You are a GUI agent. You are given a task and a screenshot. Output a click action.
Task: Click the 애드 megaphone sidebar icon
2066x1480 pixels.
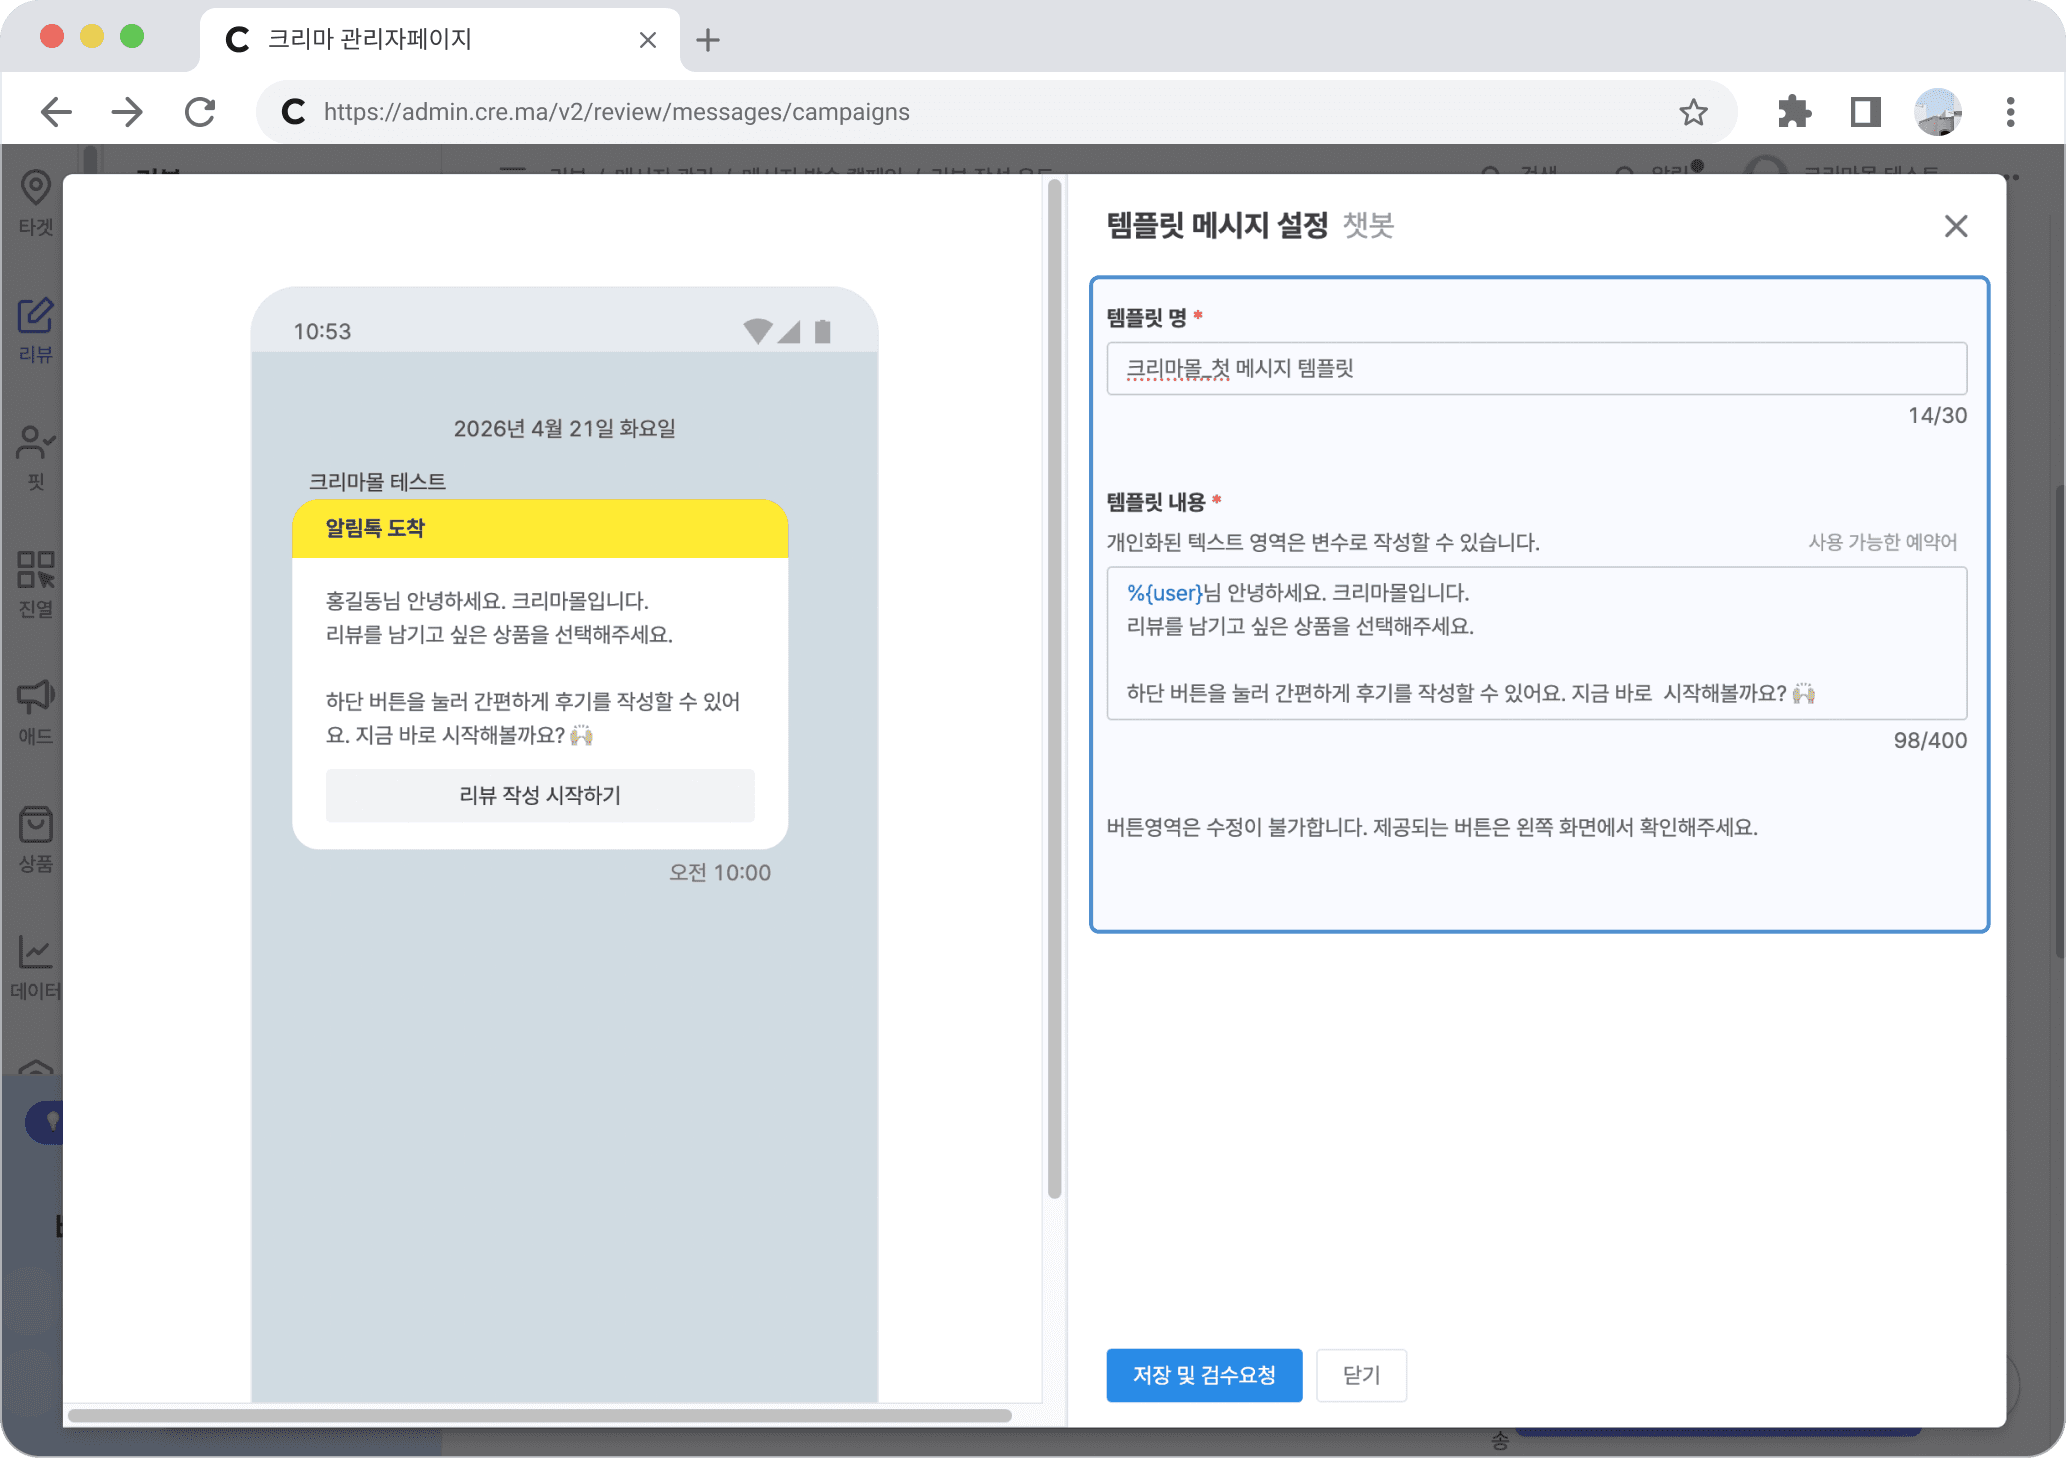35,697
